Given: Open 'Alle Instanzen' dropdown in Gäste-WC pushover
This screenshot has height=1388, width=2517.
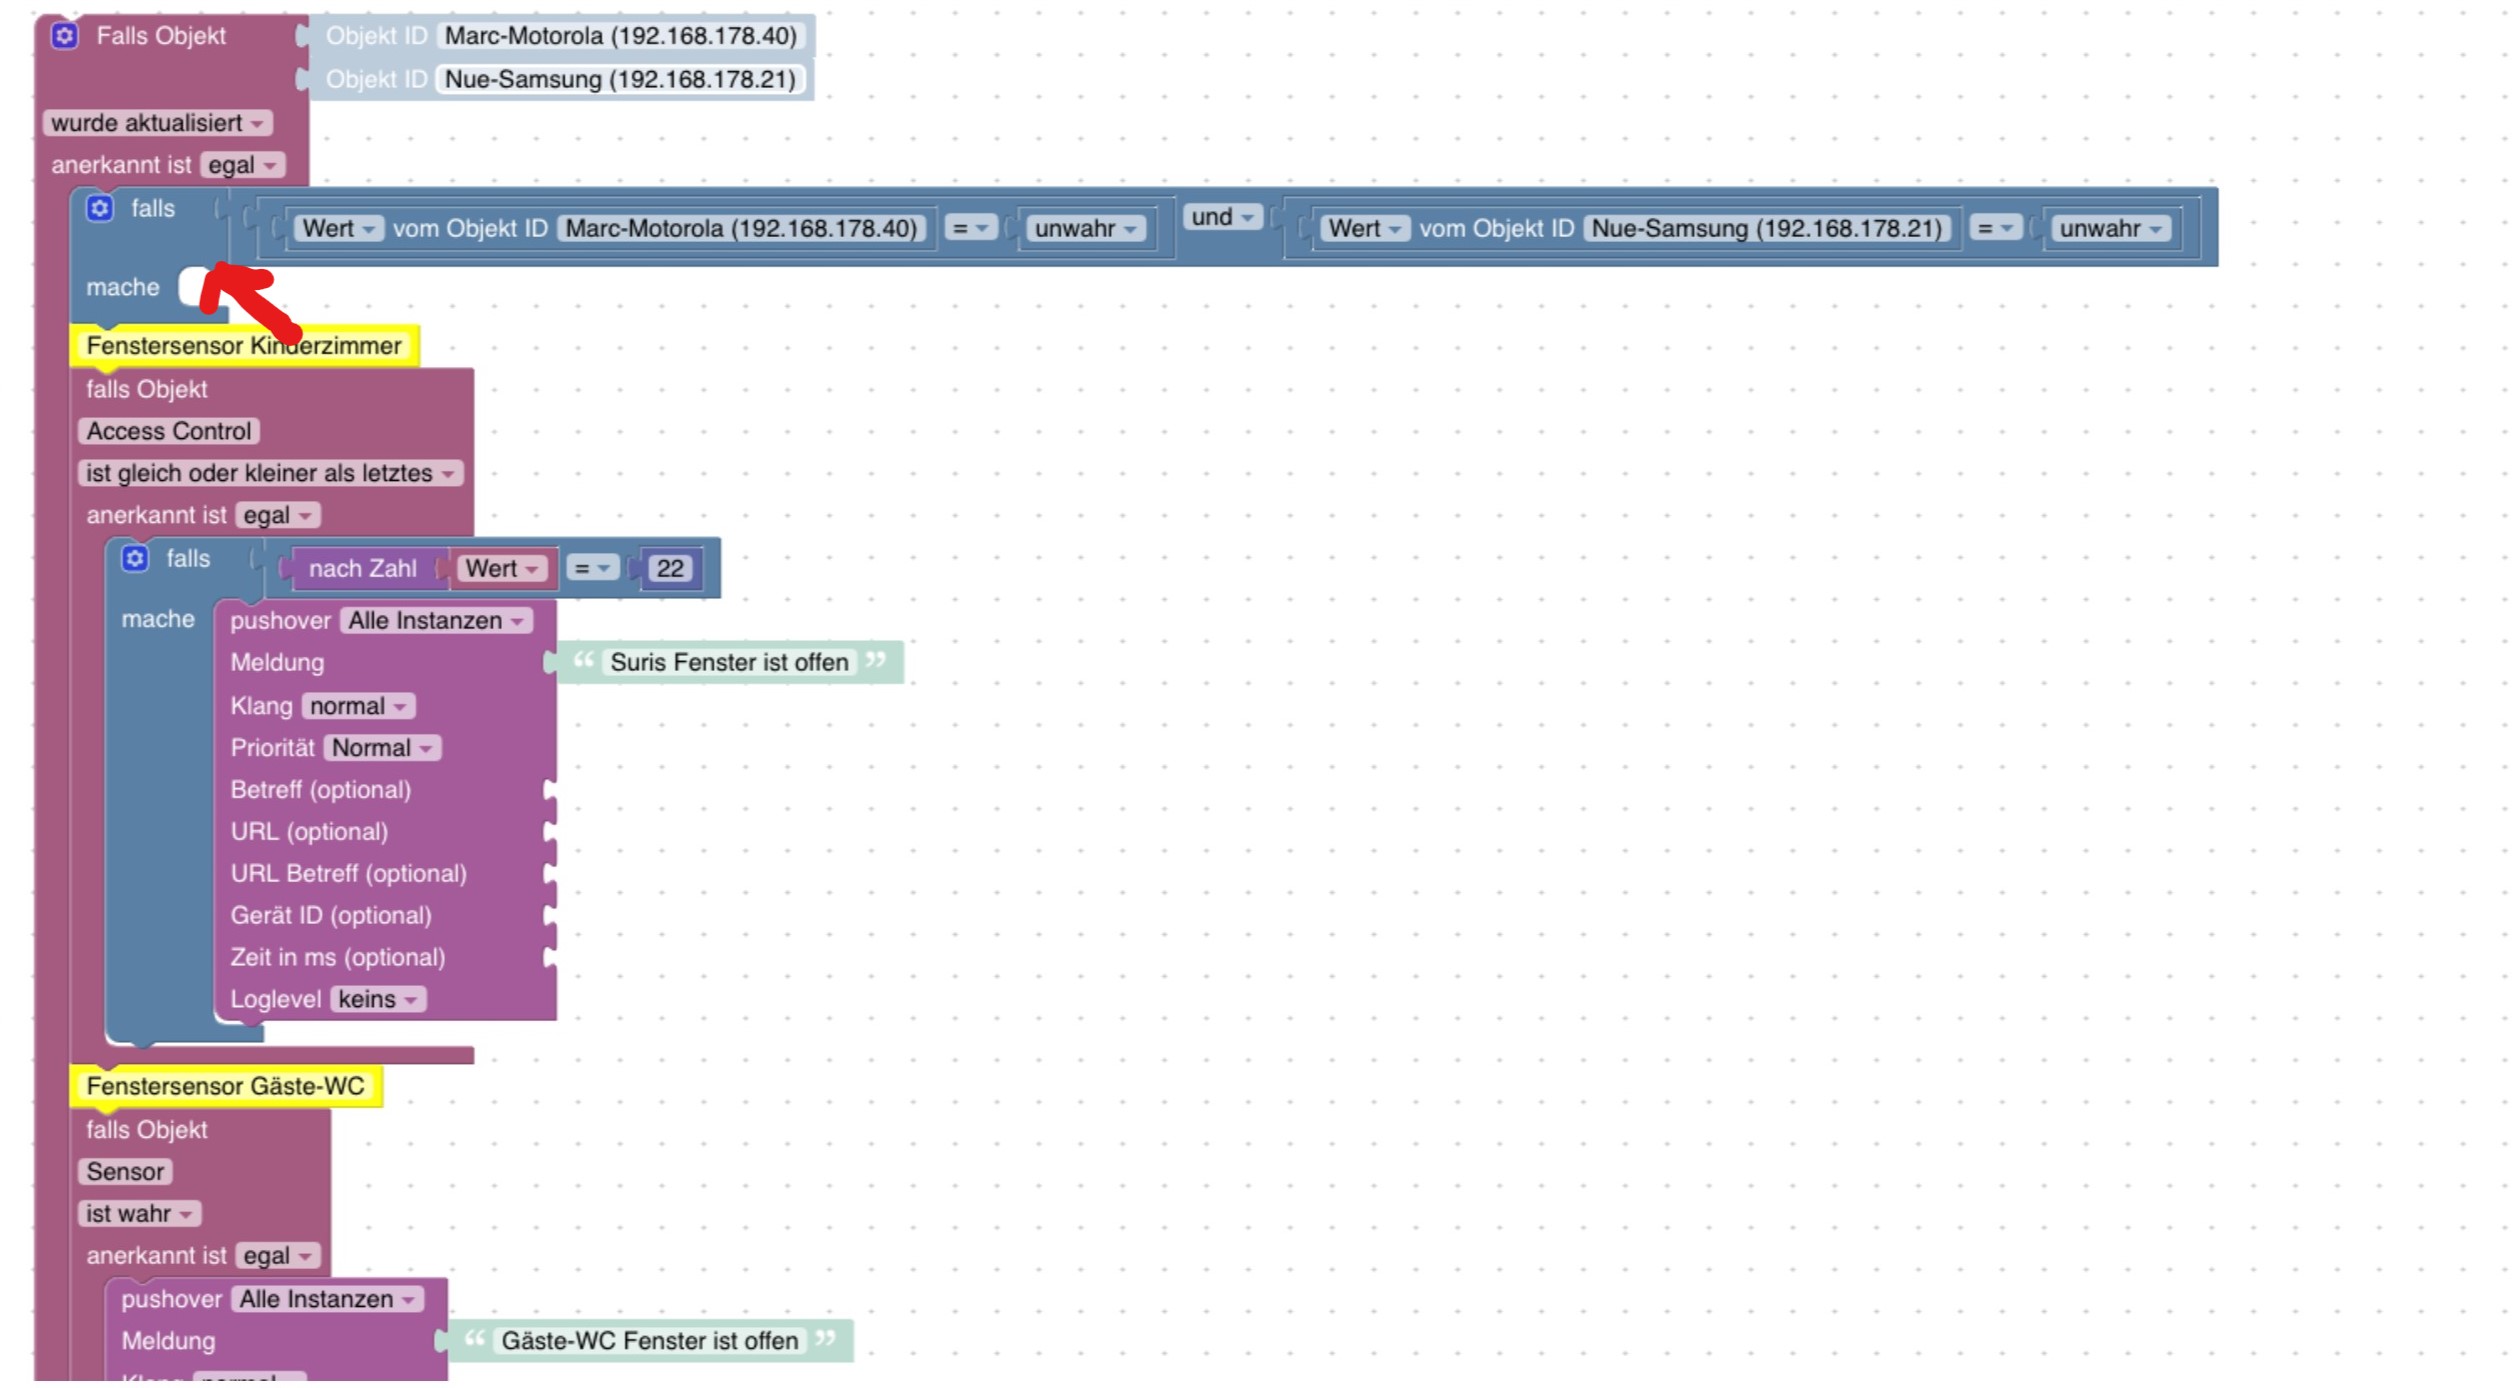Looking at the screenshot, I should 327,1300.
